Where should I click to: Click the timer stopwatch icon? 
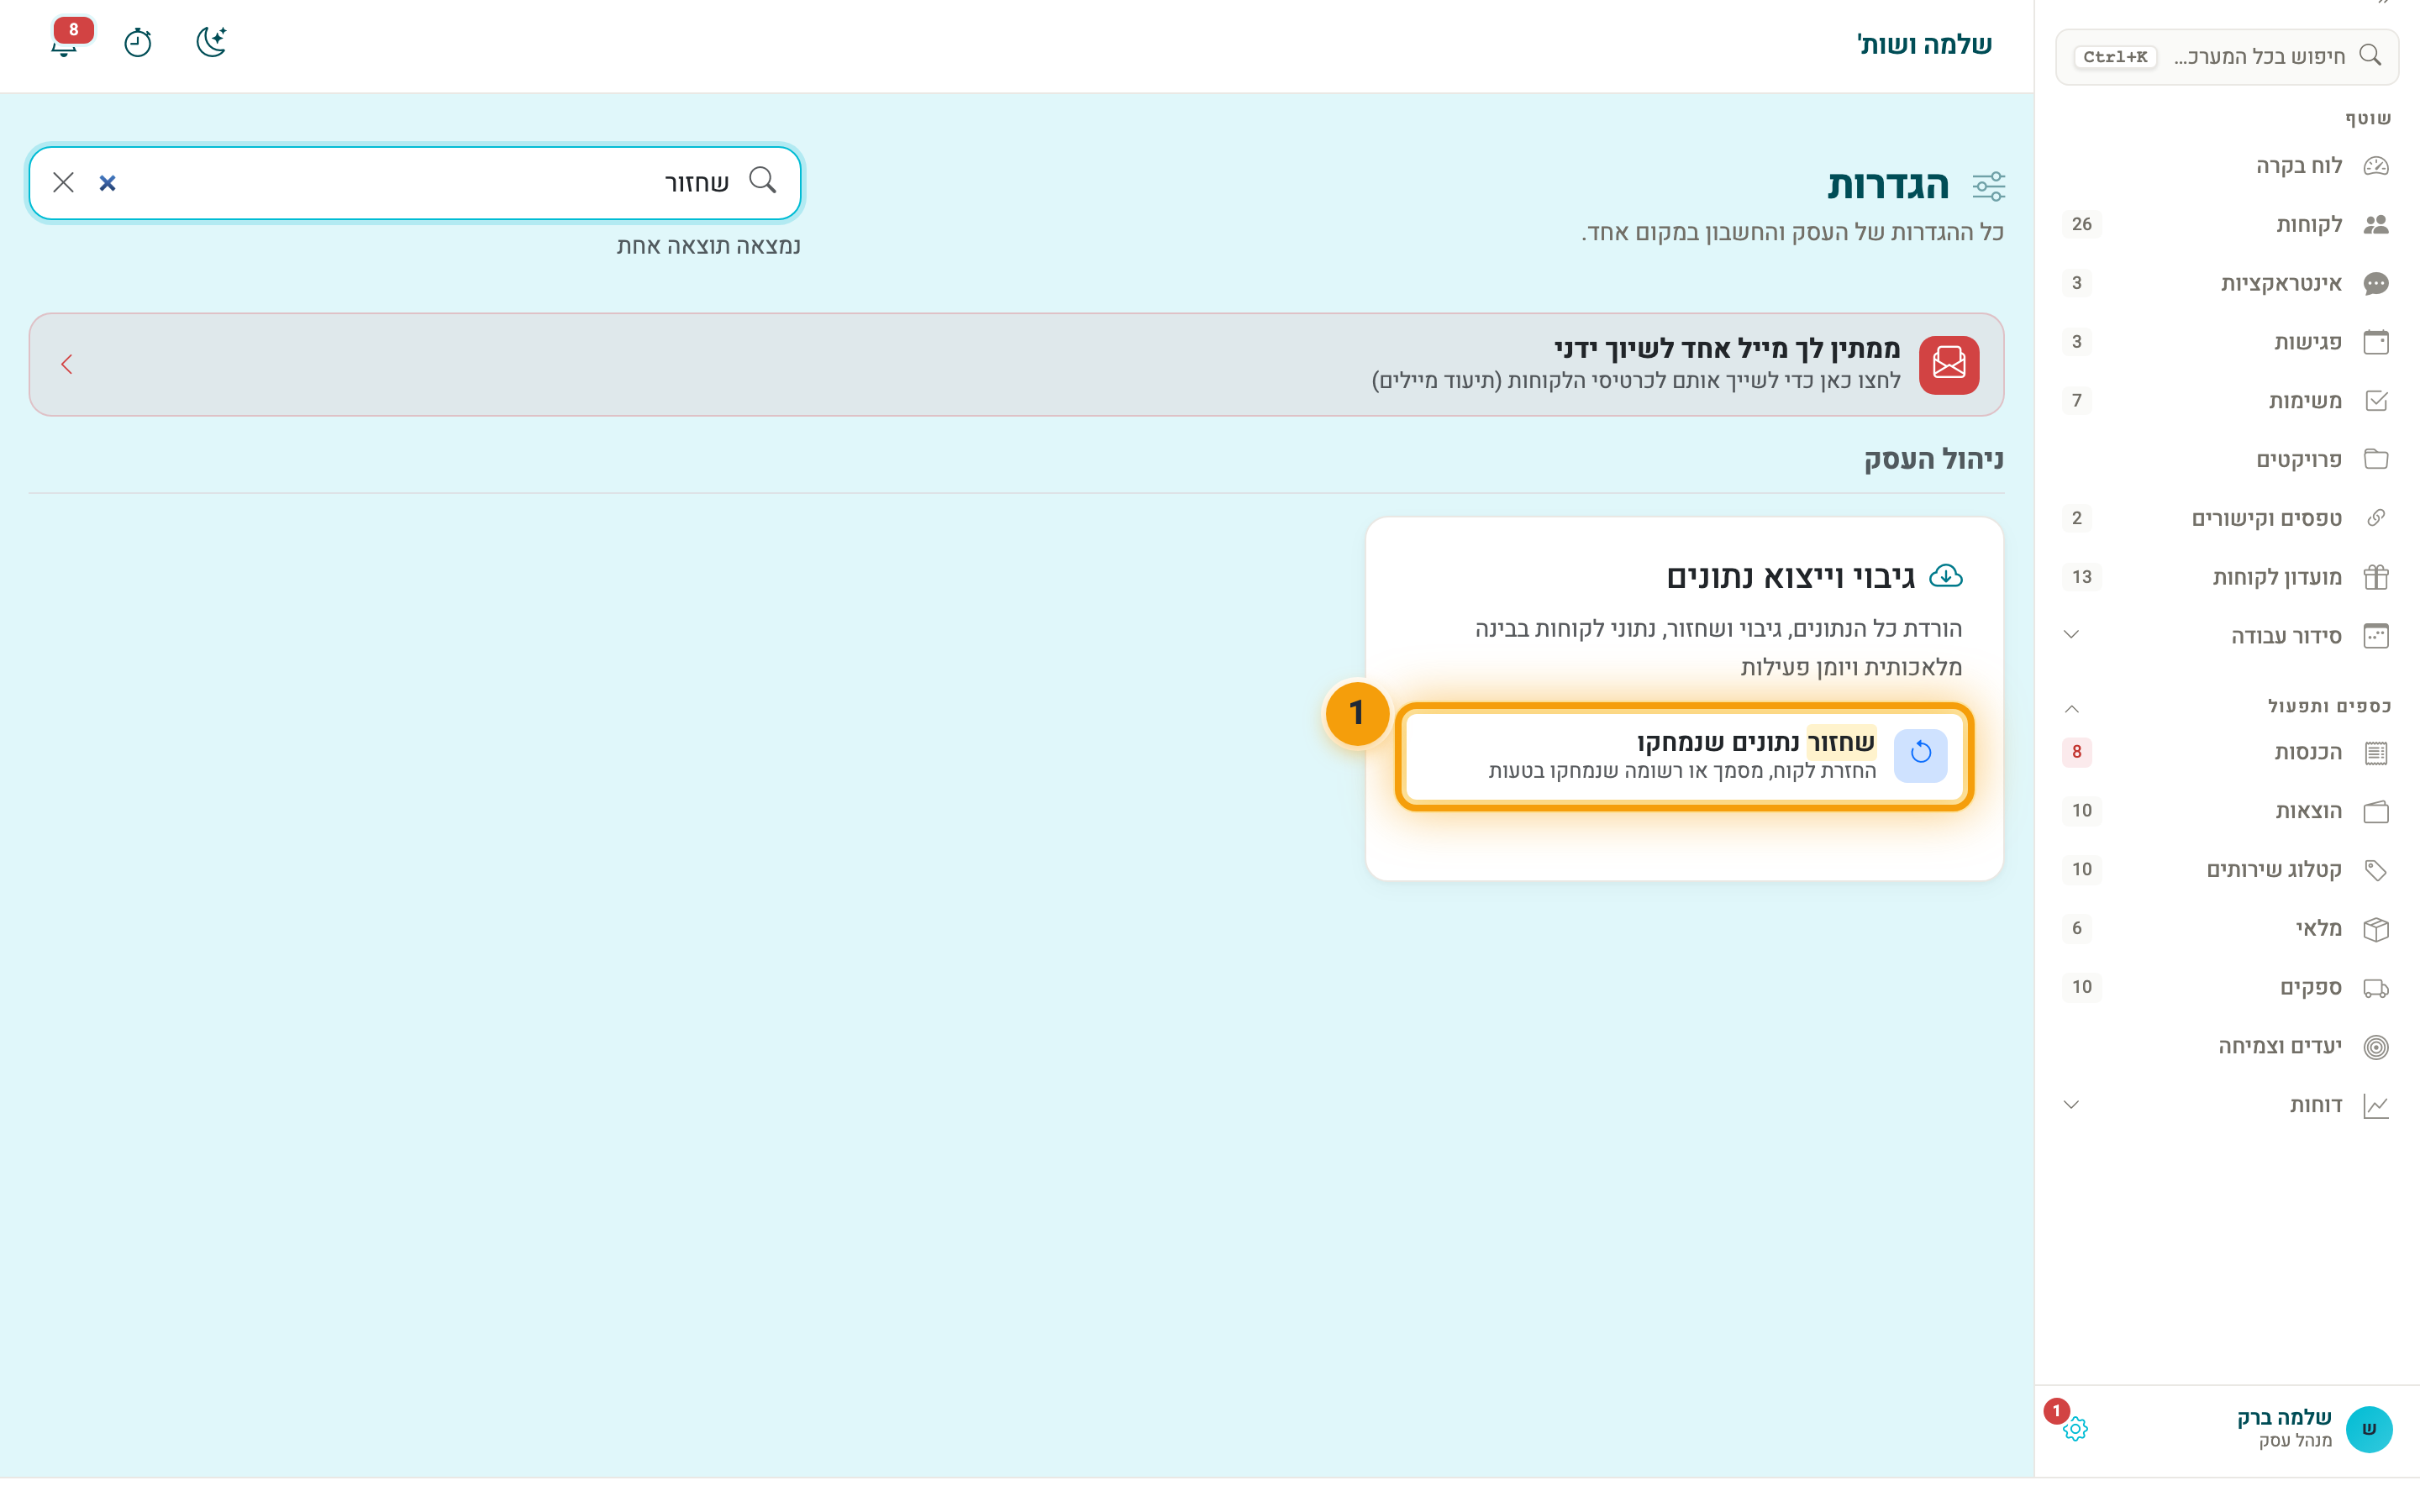tap(138, 43)
